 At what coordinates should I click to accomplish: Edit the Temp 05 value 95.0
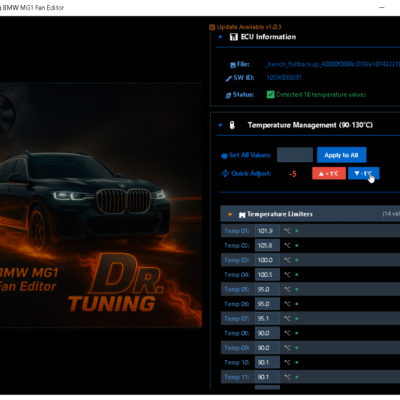point(267,289)
